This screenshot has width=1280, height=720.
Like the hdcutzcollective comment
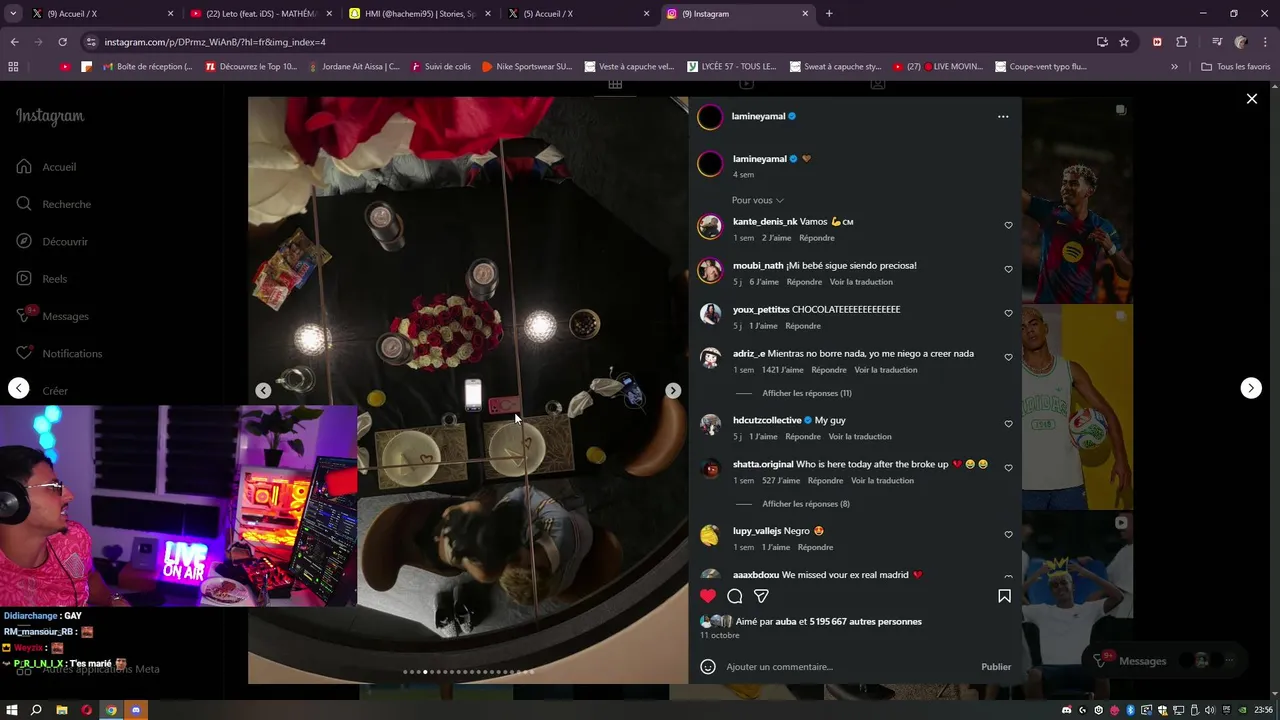click(1008, 424)
